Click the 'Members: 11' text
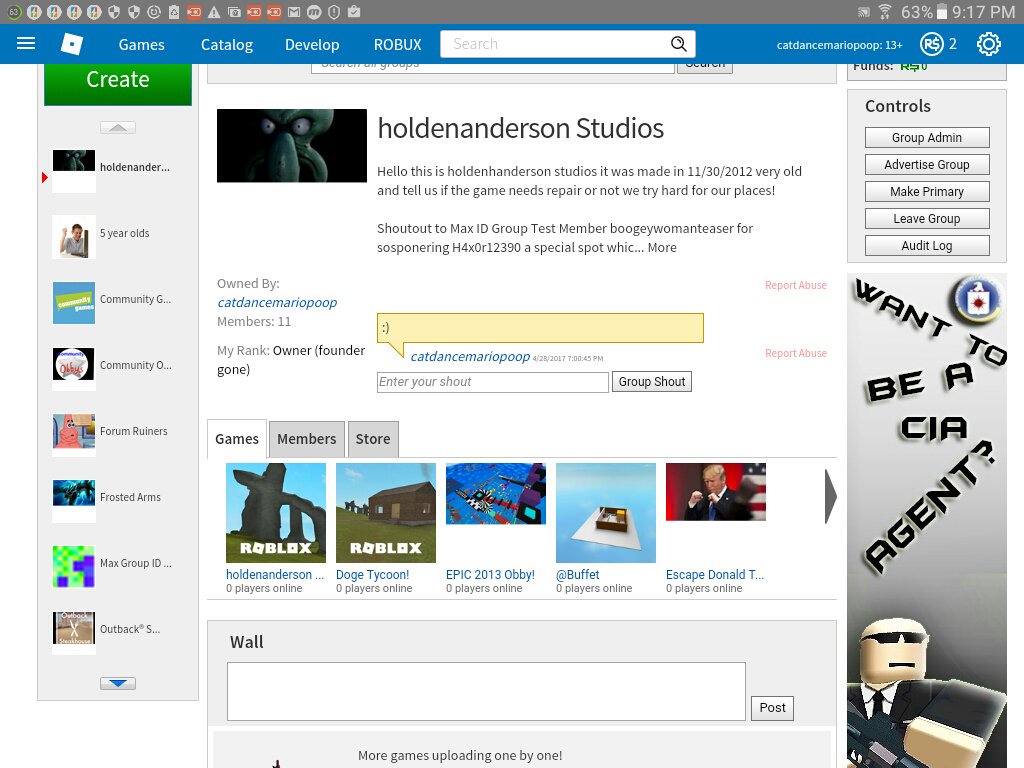The image size is (1024, 768). pyautogui.click(x=254, y=321)
